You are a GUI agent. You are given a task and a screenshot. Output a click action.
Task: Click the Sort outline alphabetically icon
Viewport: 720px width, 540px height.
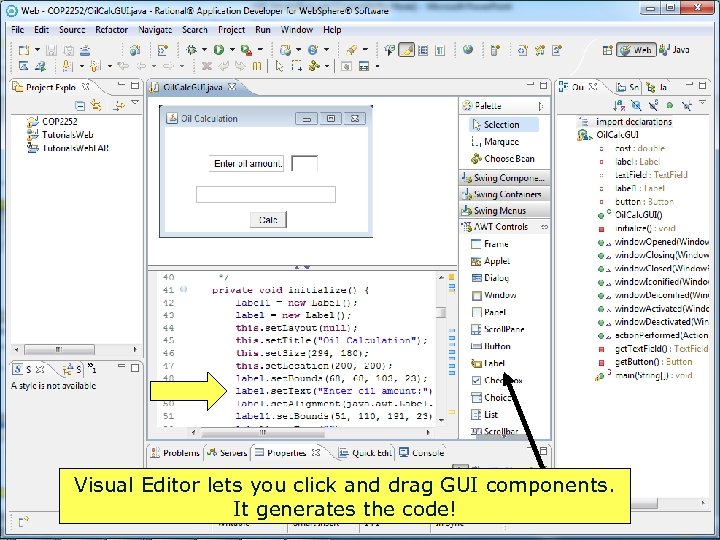click(x=619, y=106)
